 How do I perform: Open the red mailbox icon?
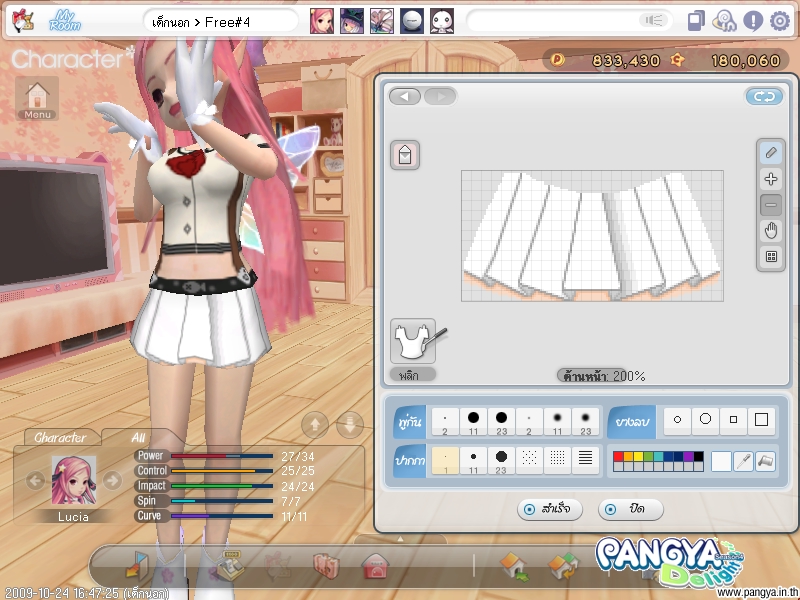[x=376, y=566]
